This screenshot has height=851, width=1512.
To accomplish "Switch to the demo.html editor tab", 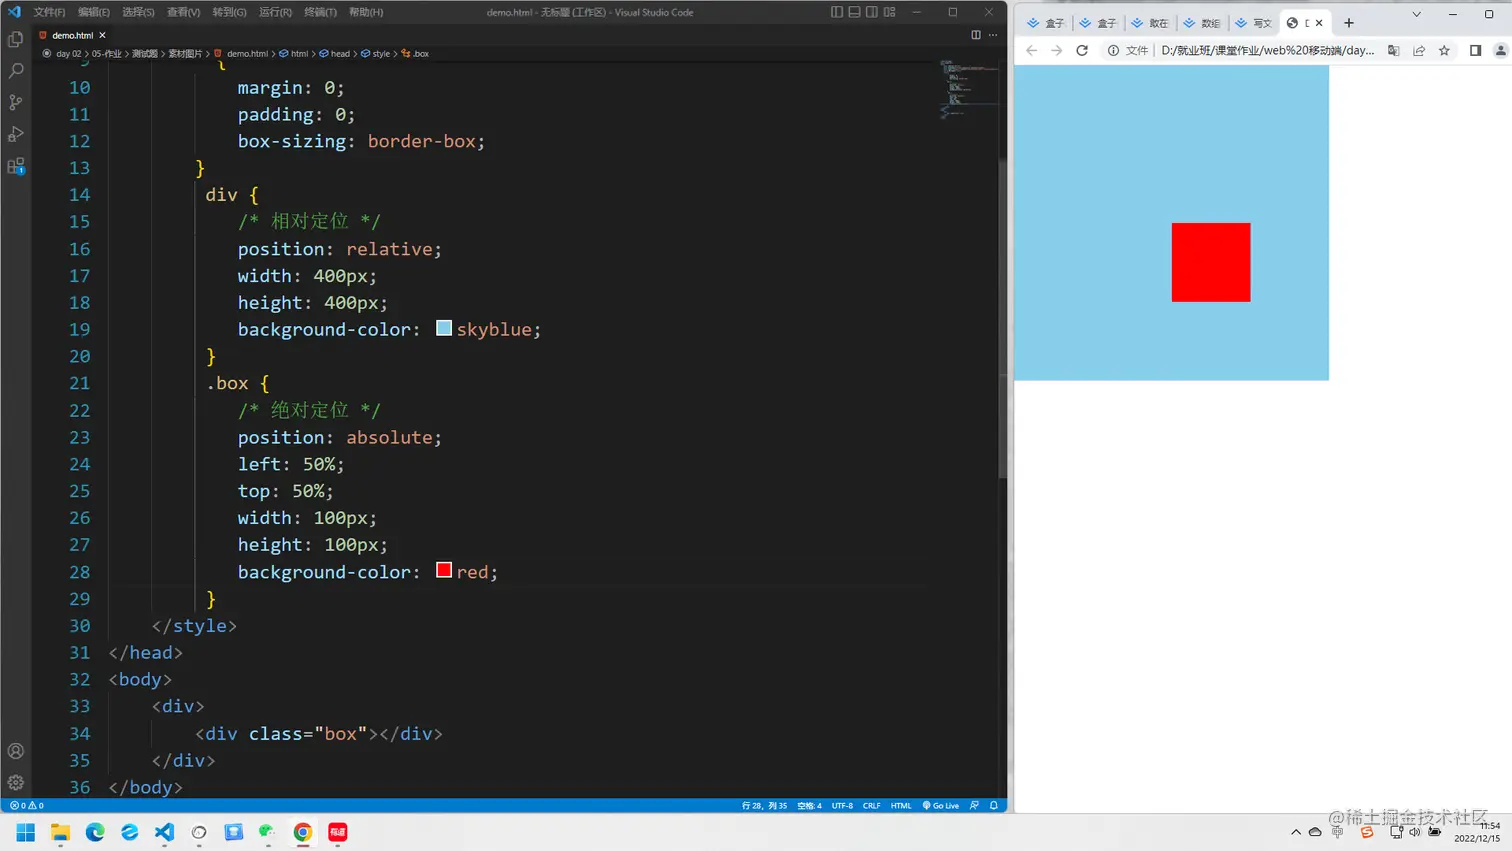I will point(72,35).
